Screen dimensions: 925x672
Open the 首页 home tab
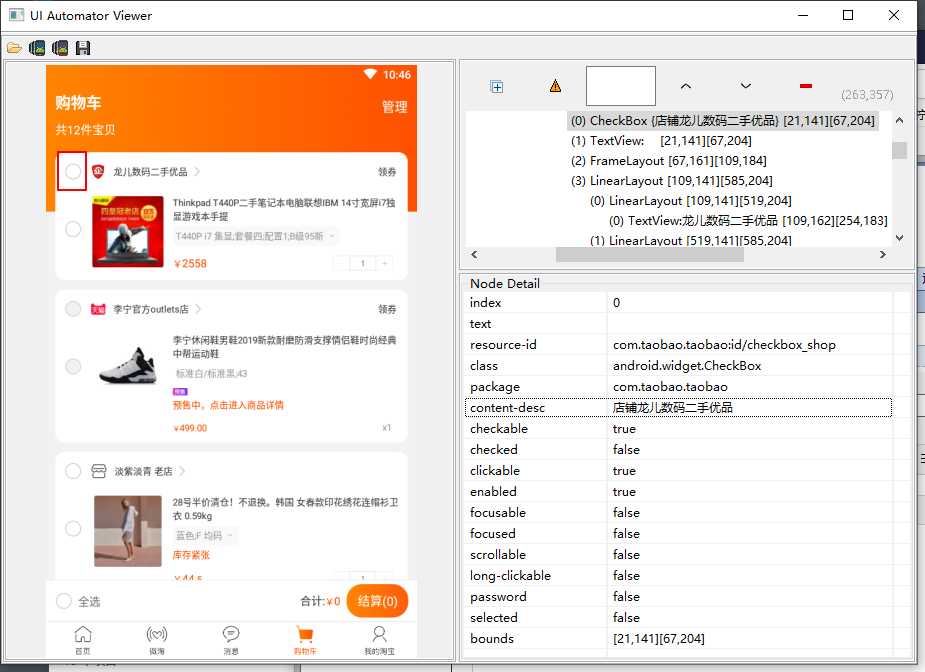(x=83, y=640)
